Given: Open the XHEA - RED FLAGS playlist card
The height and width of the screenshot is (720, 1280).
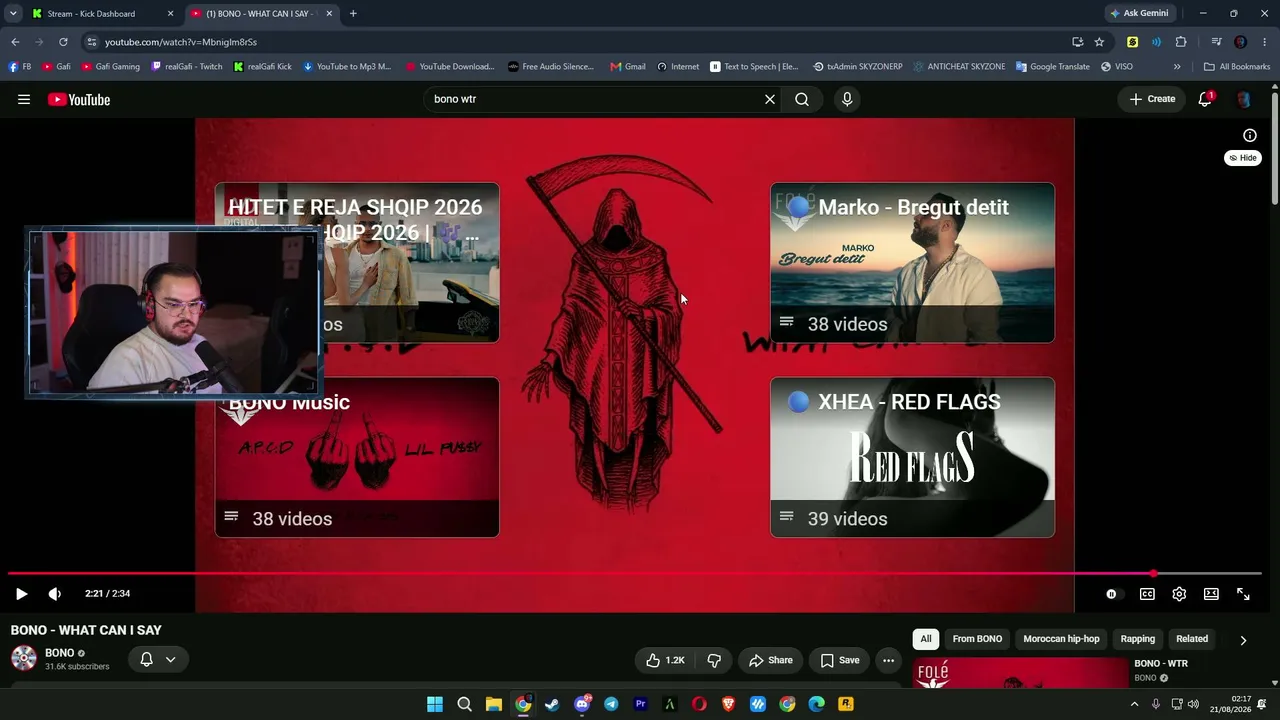Looking at the screenshot, I should coord(912,457).
